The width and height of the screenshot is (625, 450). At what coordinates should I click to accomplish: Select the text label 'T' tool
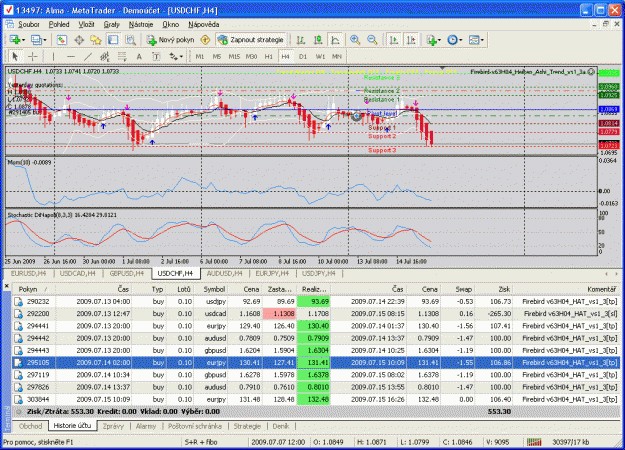pyautogui.click(x=156, y=57)
